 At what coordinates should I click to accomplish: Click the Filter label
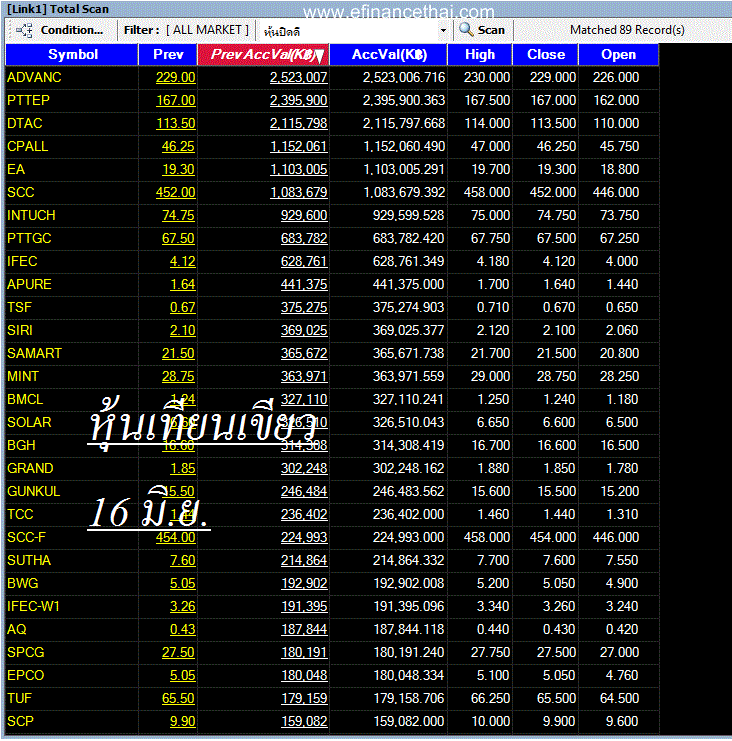(141, 30)
